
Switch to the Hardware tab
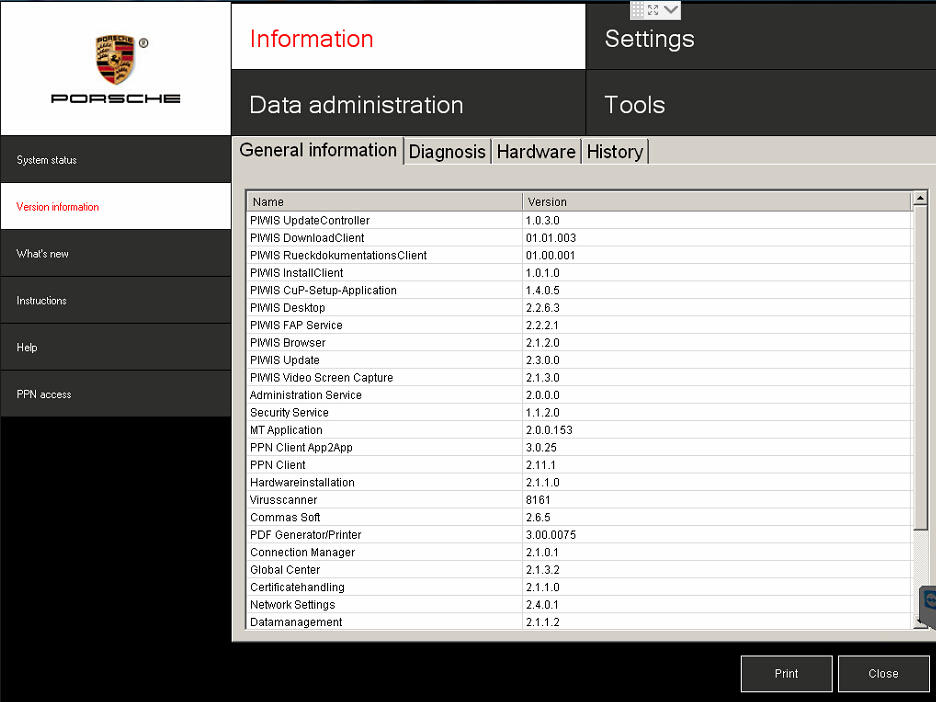tap(536, 152)
